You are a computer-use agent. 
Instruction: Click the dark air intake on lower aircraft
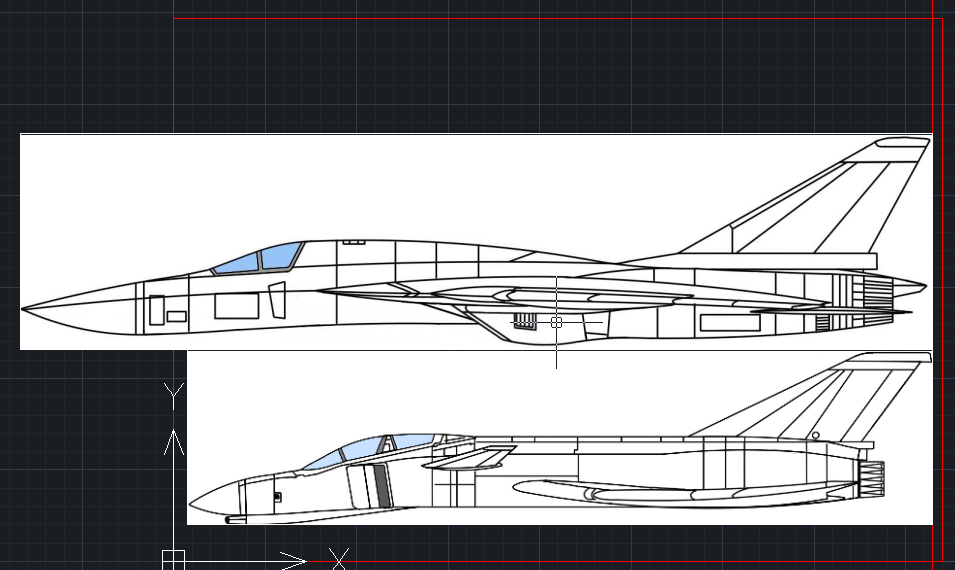[x=381, y=485]
